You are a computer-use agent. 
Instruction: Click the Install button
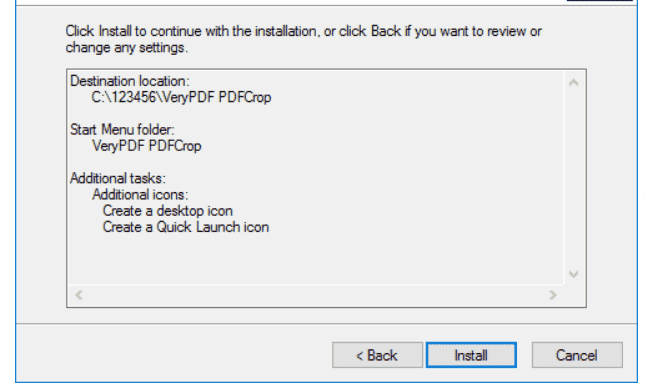(471, 355)
